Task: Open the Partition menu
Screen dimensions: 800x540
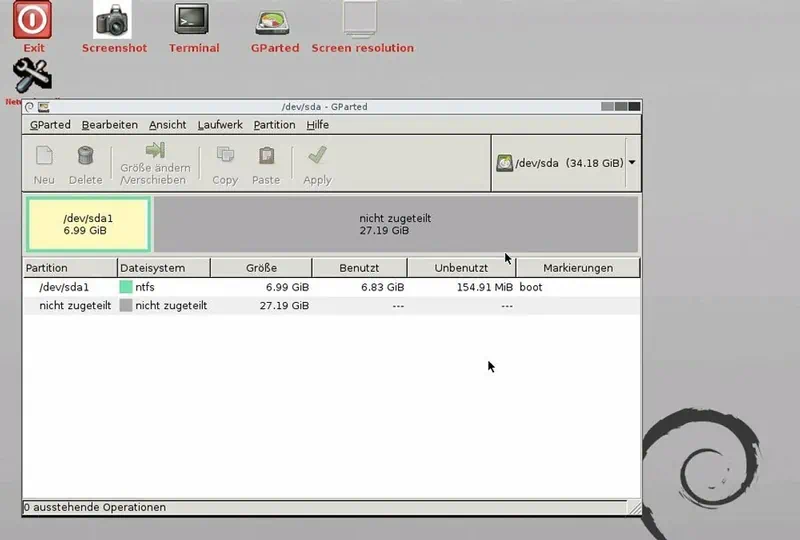Action: point(274,125)
